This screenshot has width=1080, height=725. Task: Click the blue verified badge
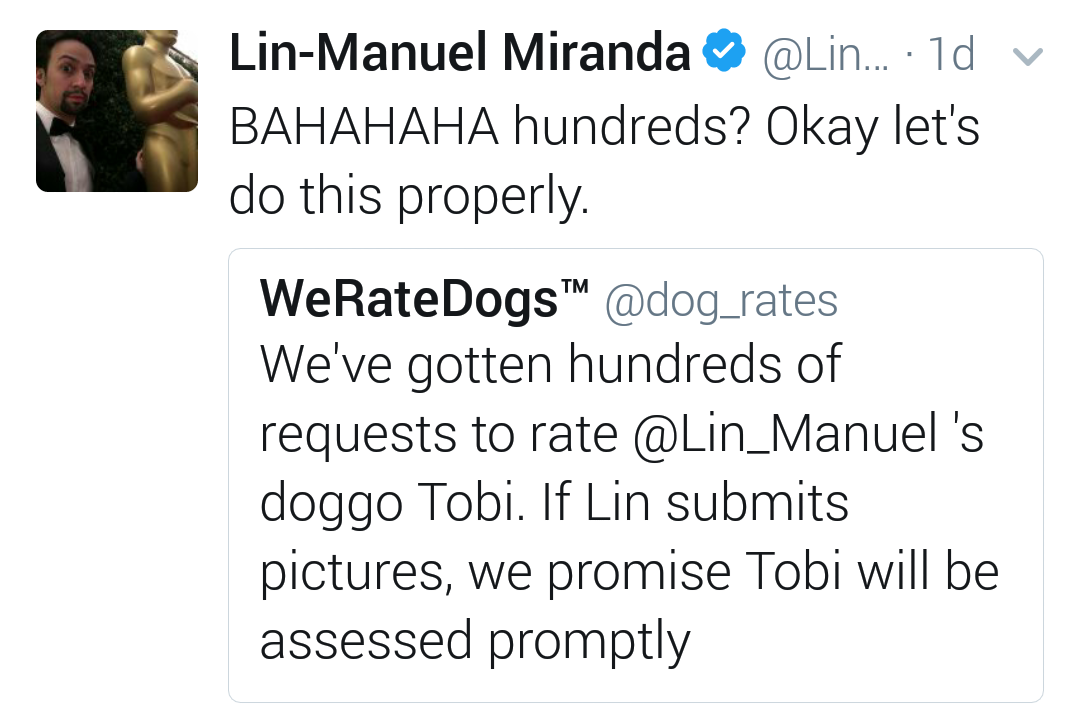[723, 53]
